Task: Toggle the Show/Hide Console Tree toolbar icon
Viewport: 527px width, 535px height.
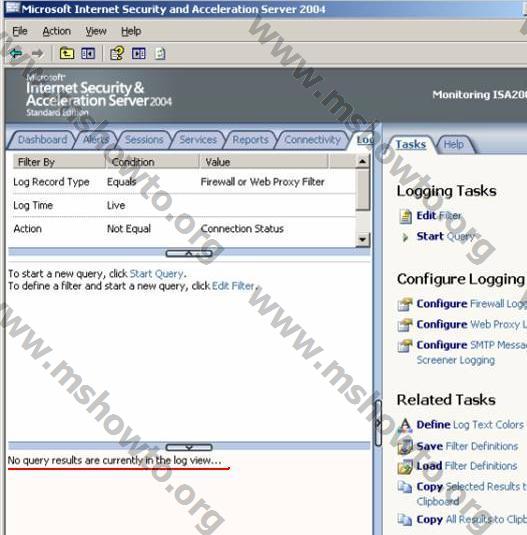Action: 88,54
